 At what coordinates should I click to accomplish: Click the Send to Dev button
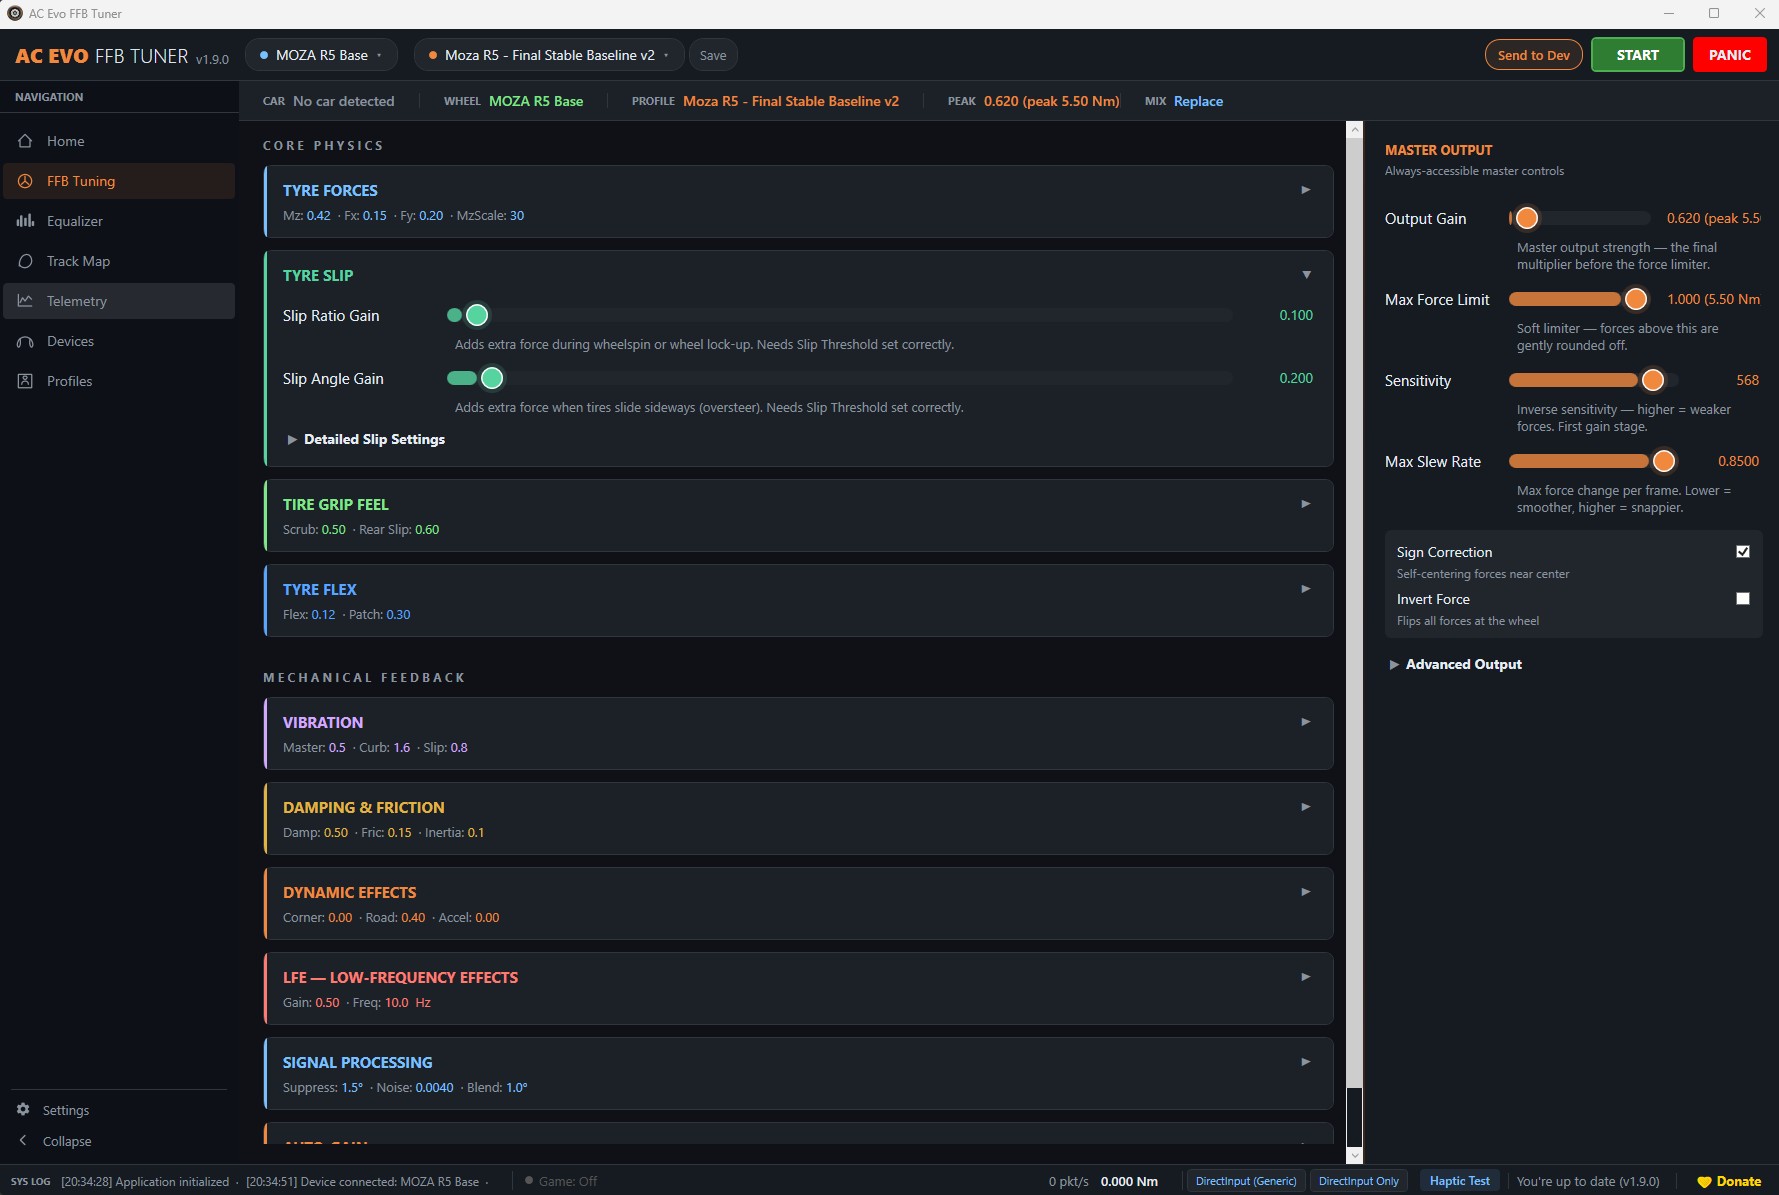(x=1534, y=55)
